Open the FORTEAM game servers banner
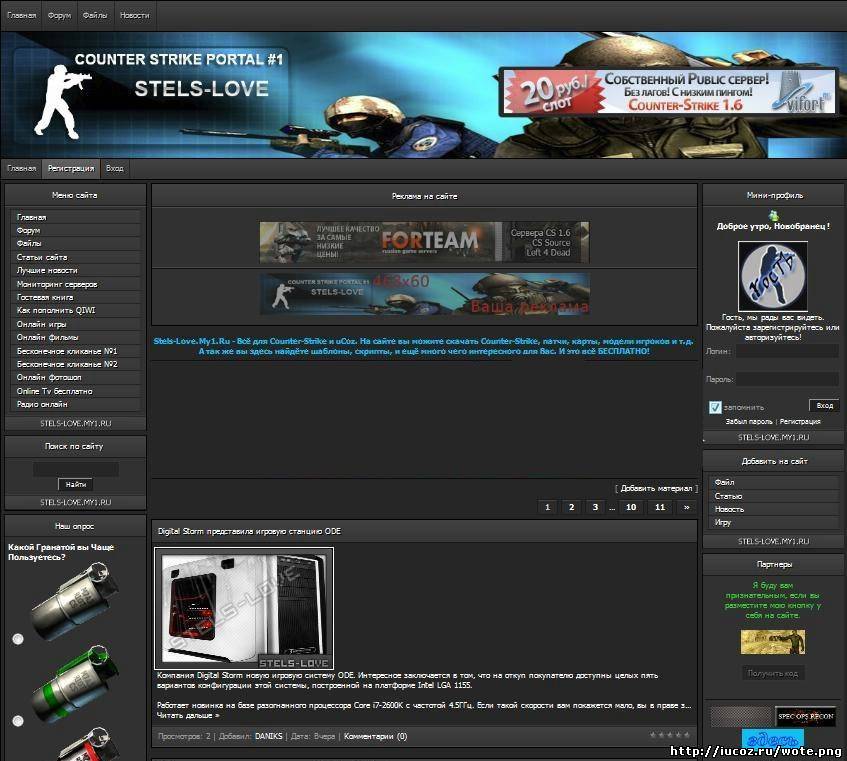Screen dimensions: 847x761 [425, 242]
